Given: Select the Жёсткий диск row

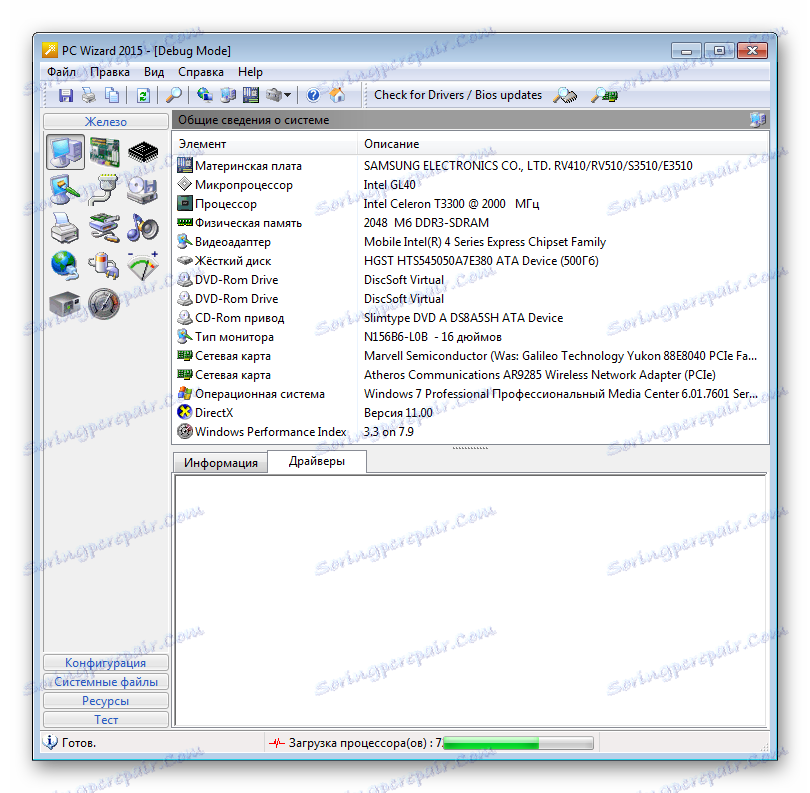Looking at the screenshot, I should point(470,261).
